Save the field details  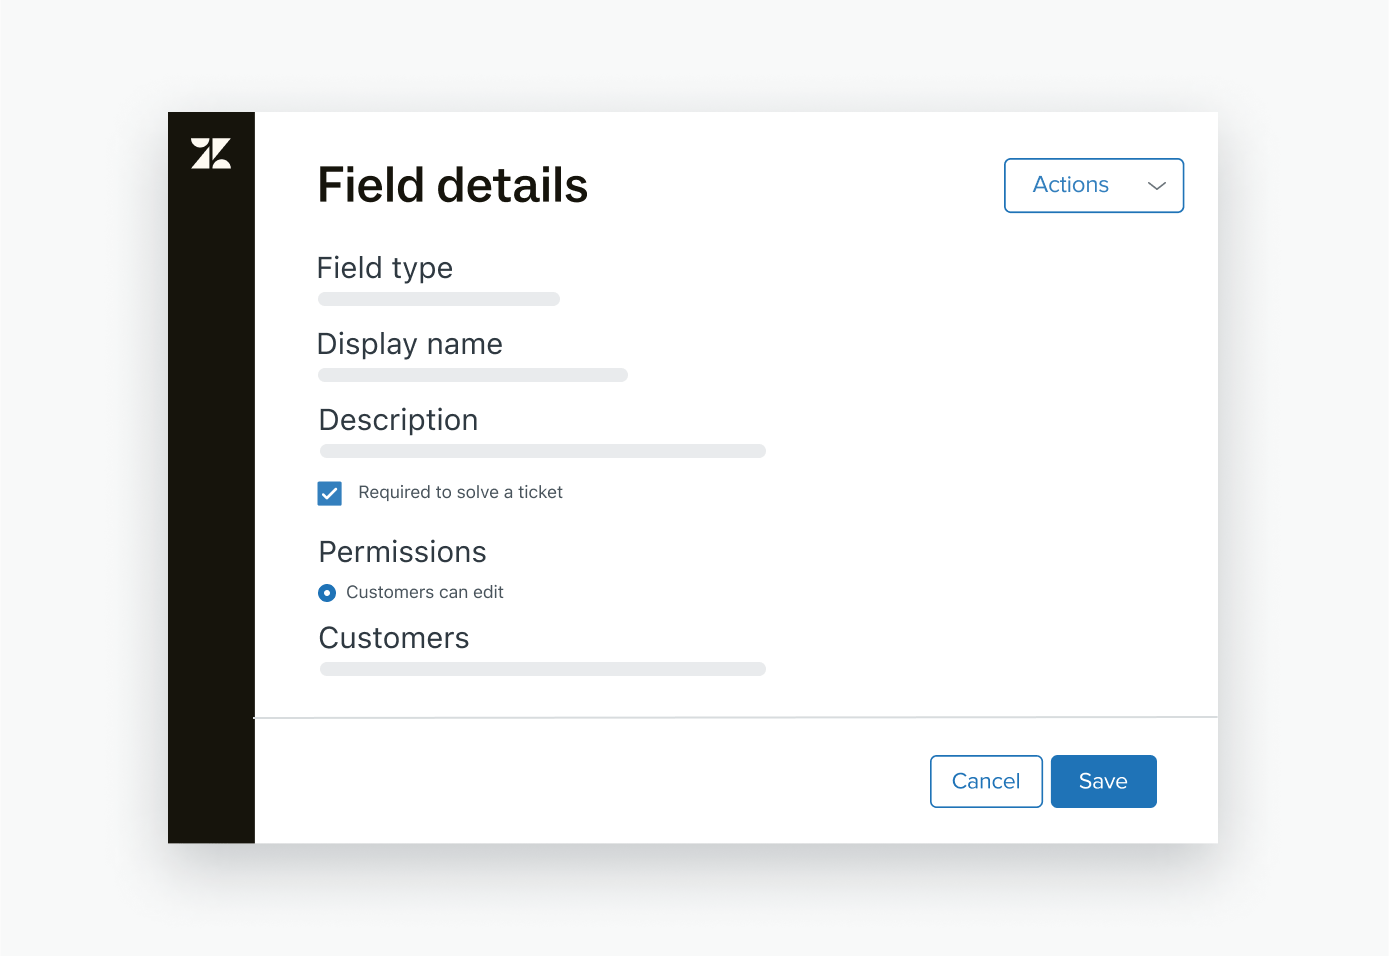pyautogui.click(x=1103, y=781)
